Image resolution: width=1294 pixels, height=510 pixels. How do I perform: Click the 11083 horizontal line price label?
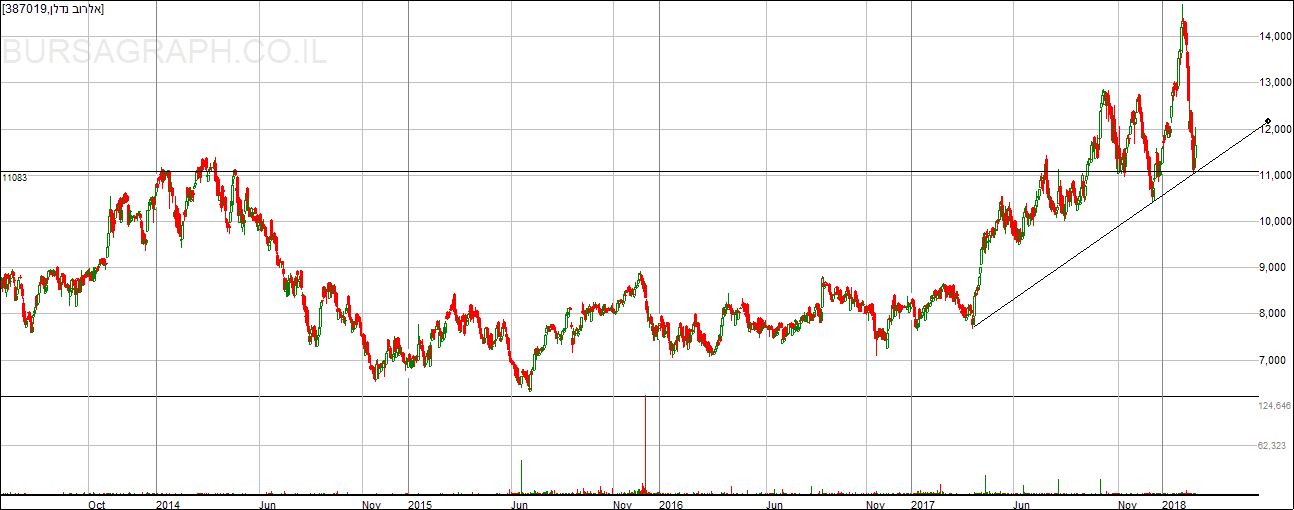14,178
